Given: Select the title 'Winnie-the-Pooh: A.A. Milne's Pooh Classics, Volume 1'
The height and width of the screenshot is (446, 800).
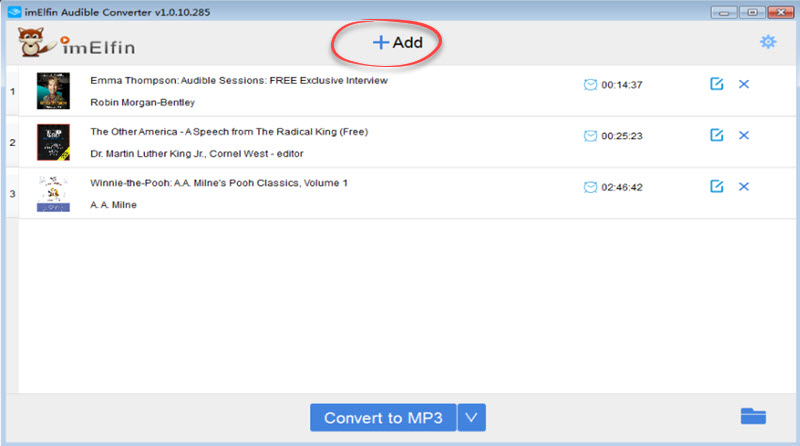Looking at the screenshot, I should click(219, 183).
